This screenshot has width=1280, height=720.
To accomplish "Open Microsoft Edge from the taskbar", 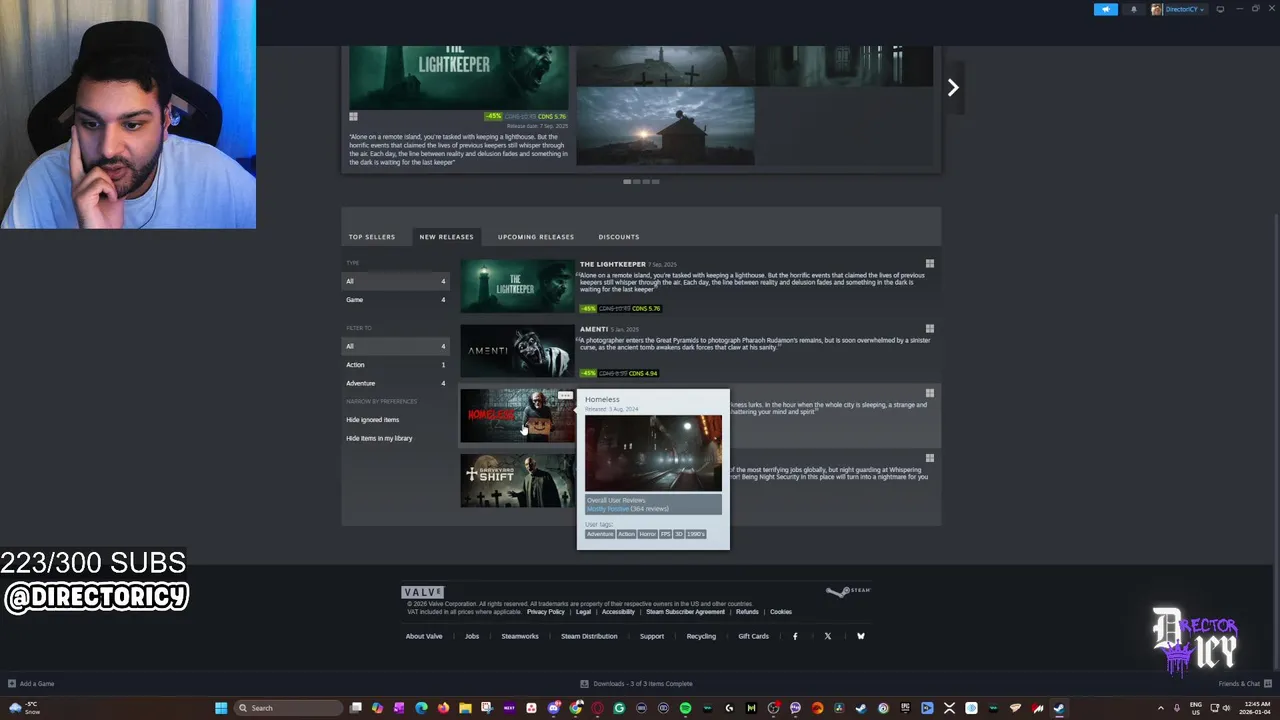I will 421,708.
